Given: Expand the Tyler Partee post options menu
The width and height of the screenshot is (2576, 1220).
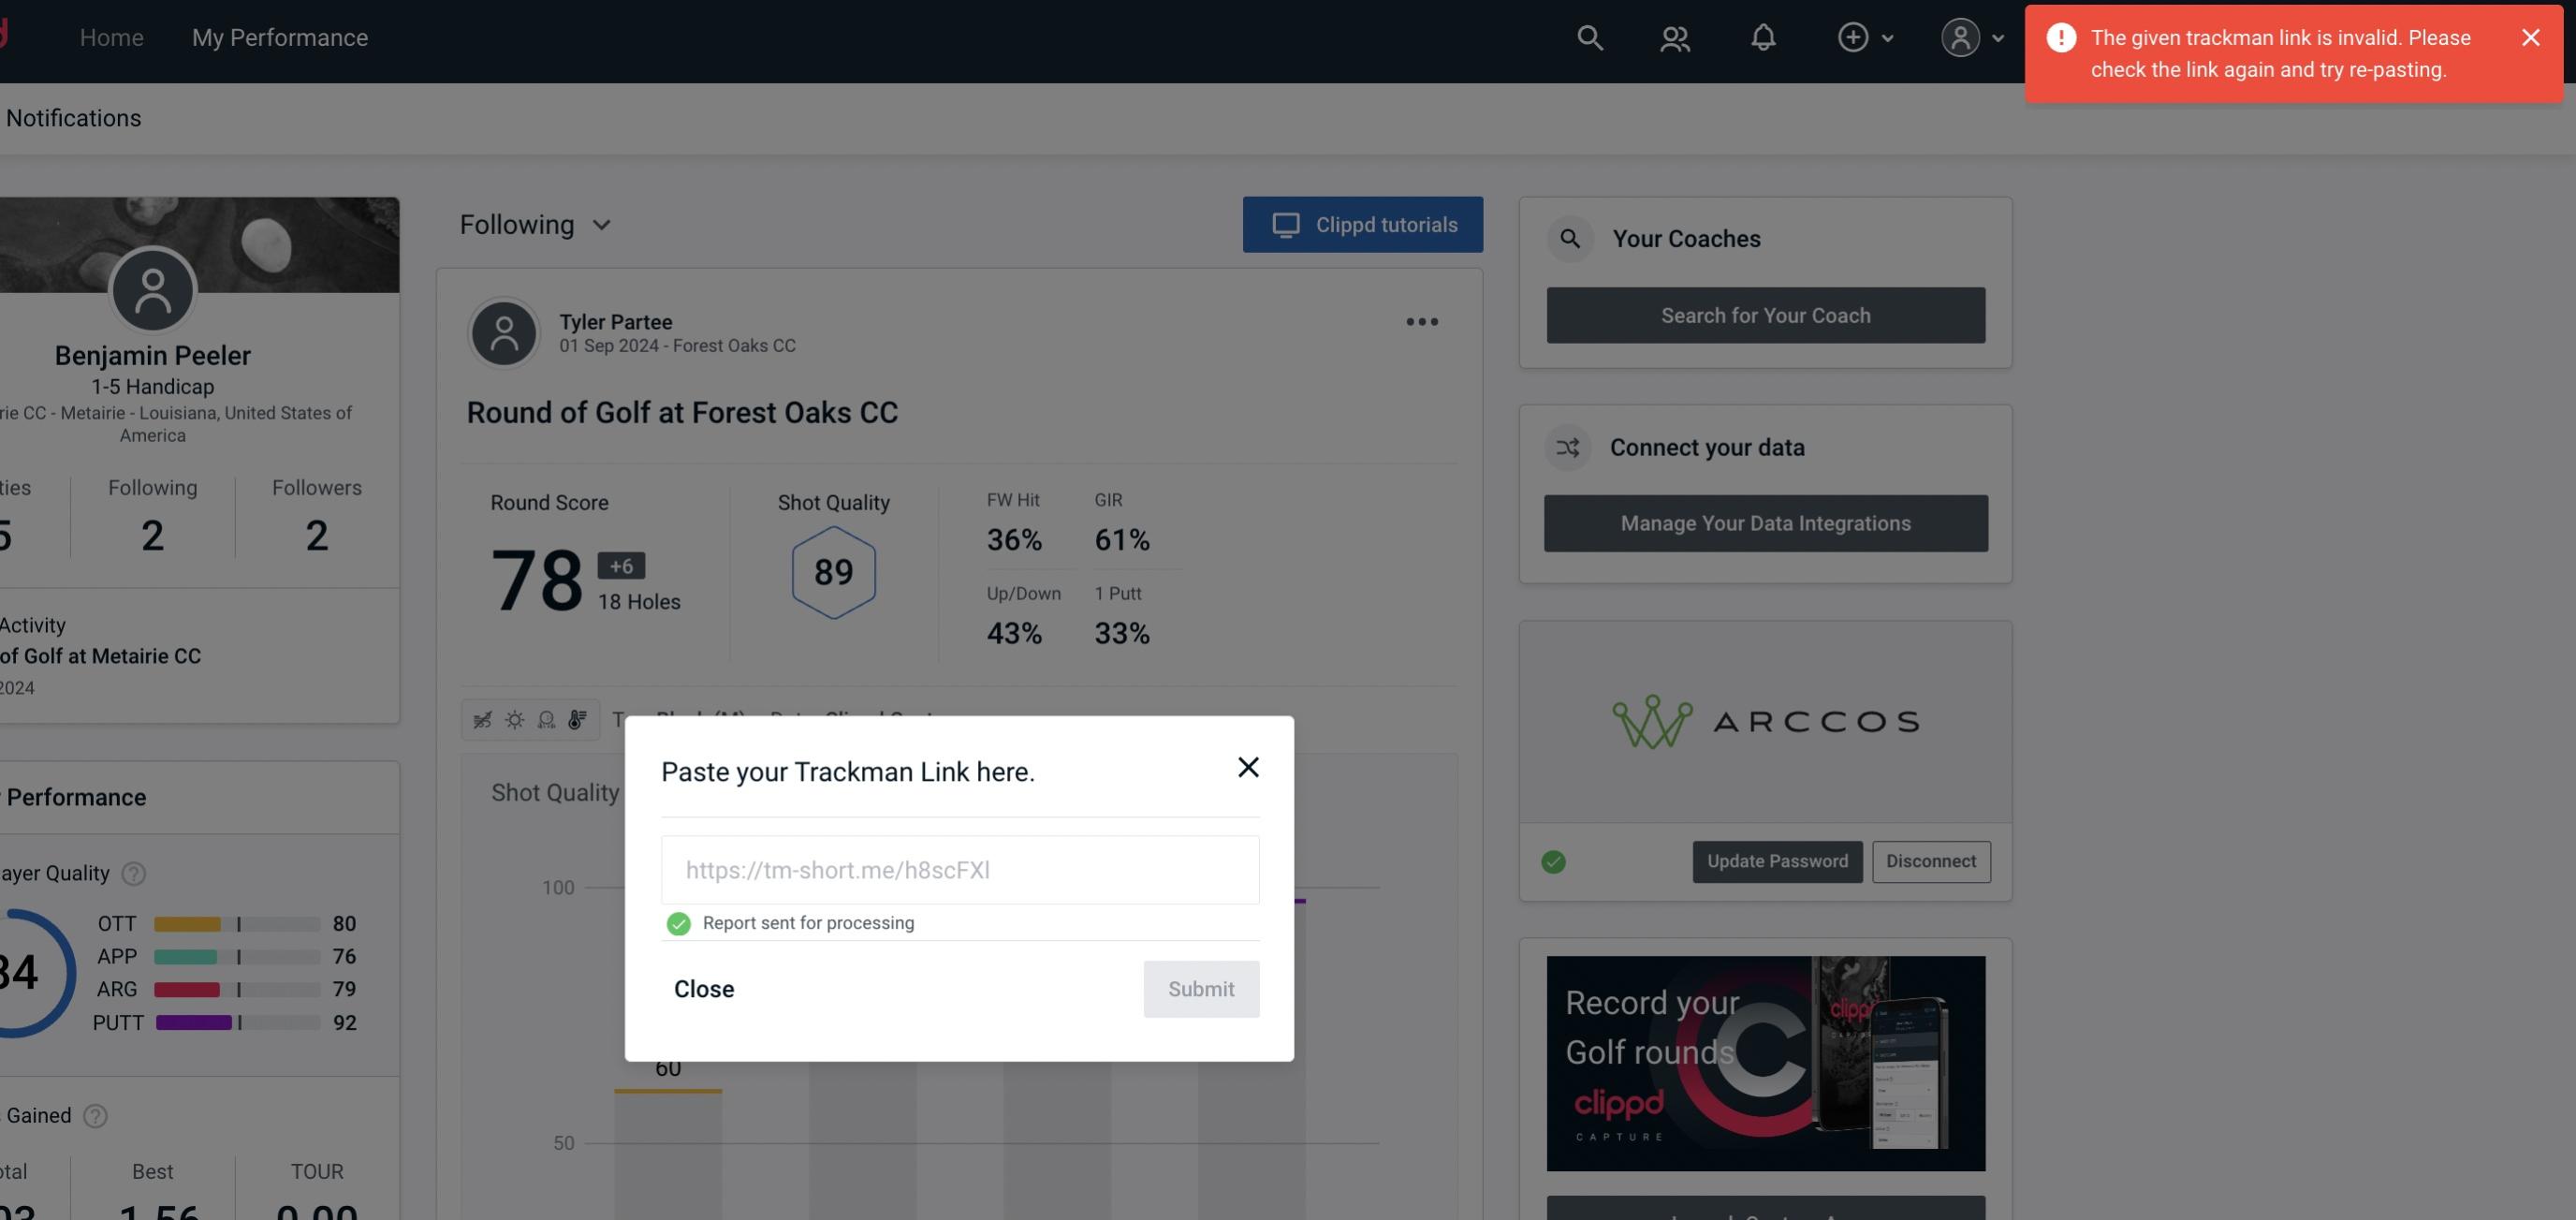Looking at the screenshot, I should pos(1423,320).
